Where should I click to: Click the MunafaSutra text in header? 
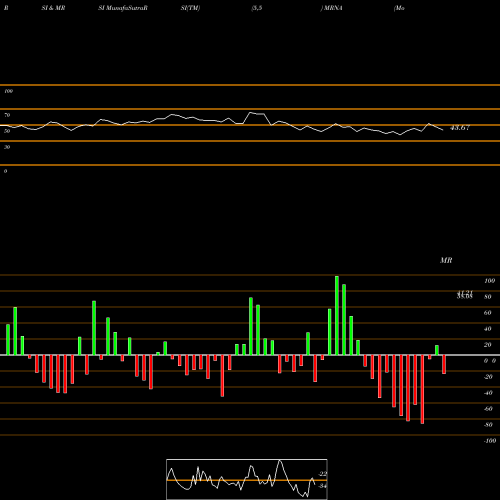point(124,8)
